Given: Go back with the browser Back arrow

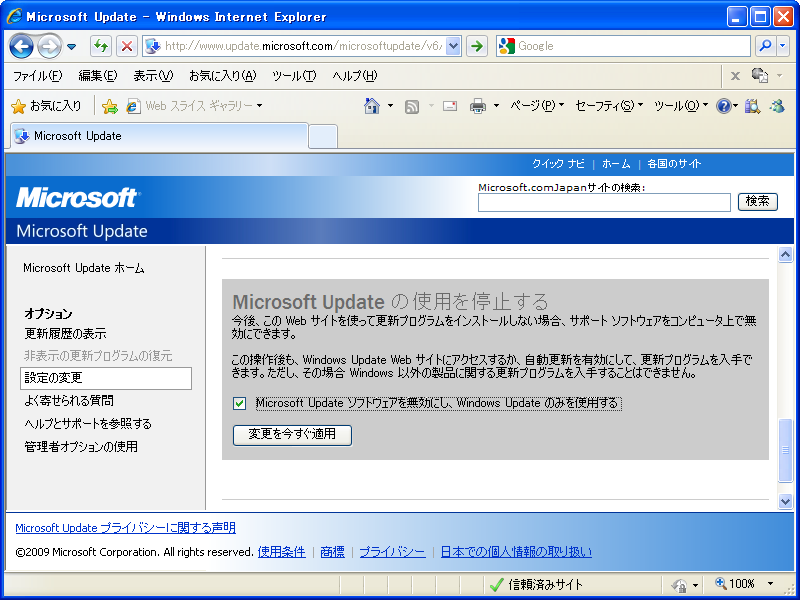Looking at the screenshot, I should coord(21,46).
